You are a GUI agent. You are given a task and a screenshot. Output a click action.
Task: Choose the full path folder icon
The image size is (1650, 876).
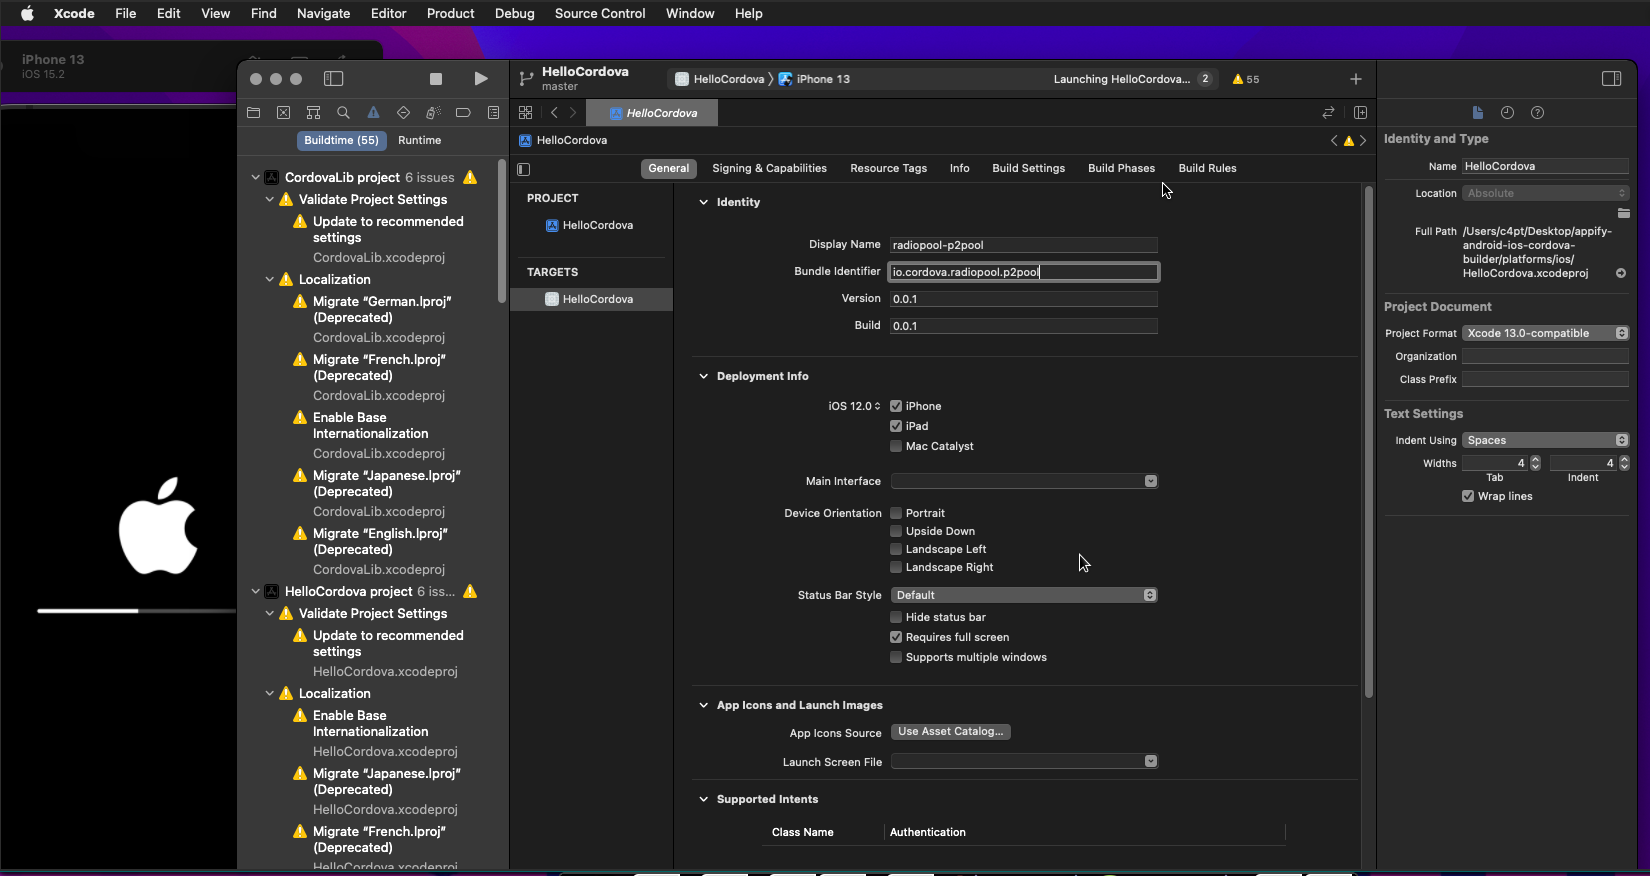(x=1624, y=213)
